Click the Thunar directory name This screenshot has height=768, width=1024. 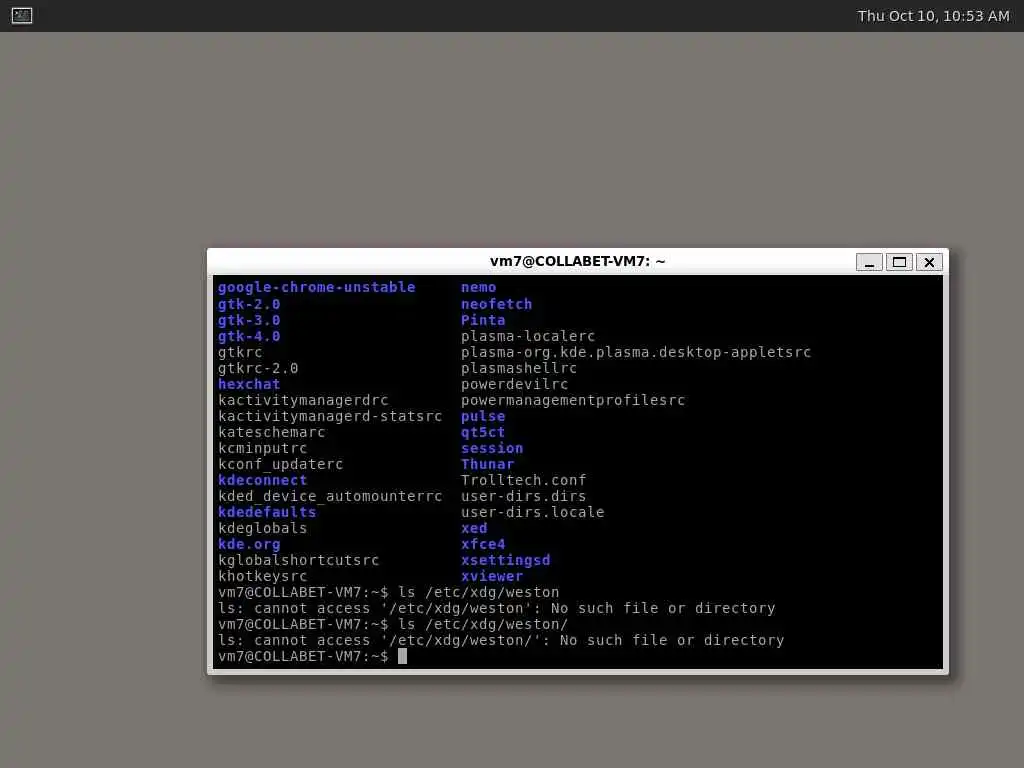point(488,464)
